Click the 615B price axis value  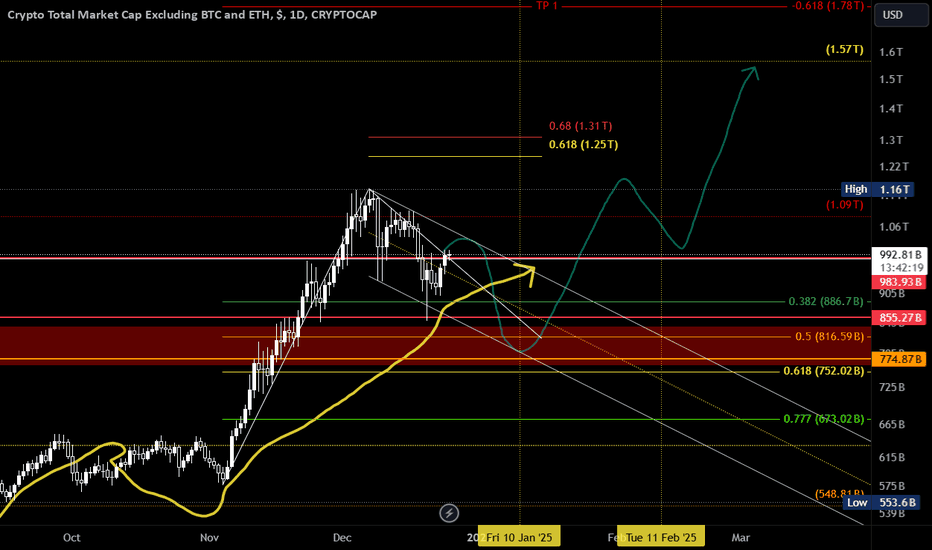892,458
